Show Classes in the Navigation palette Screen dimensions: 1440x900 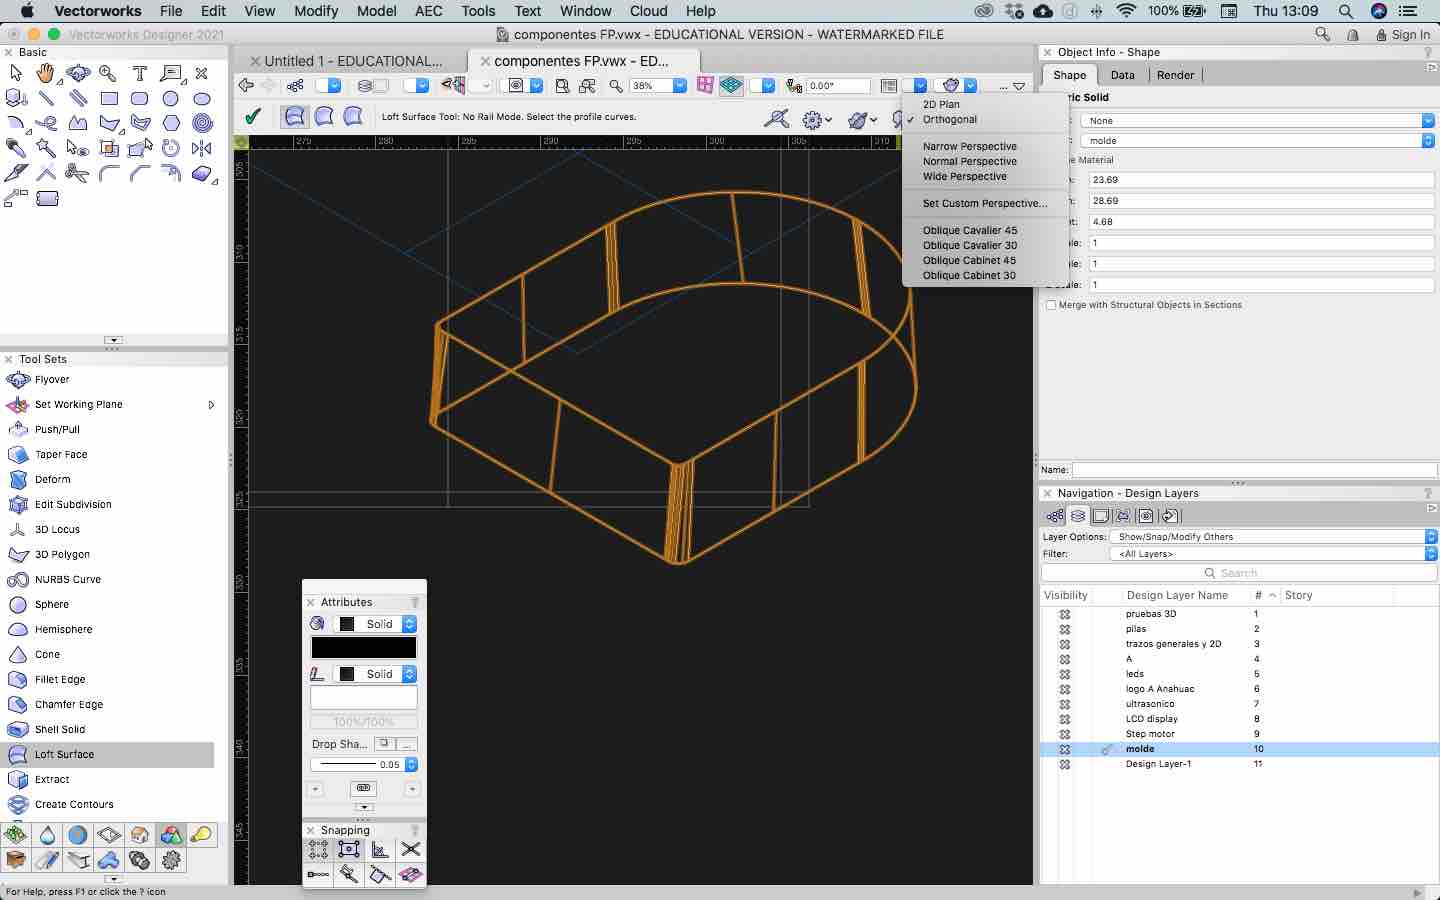click(1055, 516)
